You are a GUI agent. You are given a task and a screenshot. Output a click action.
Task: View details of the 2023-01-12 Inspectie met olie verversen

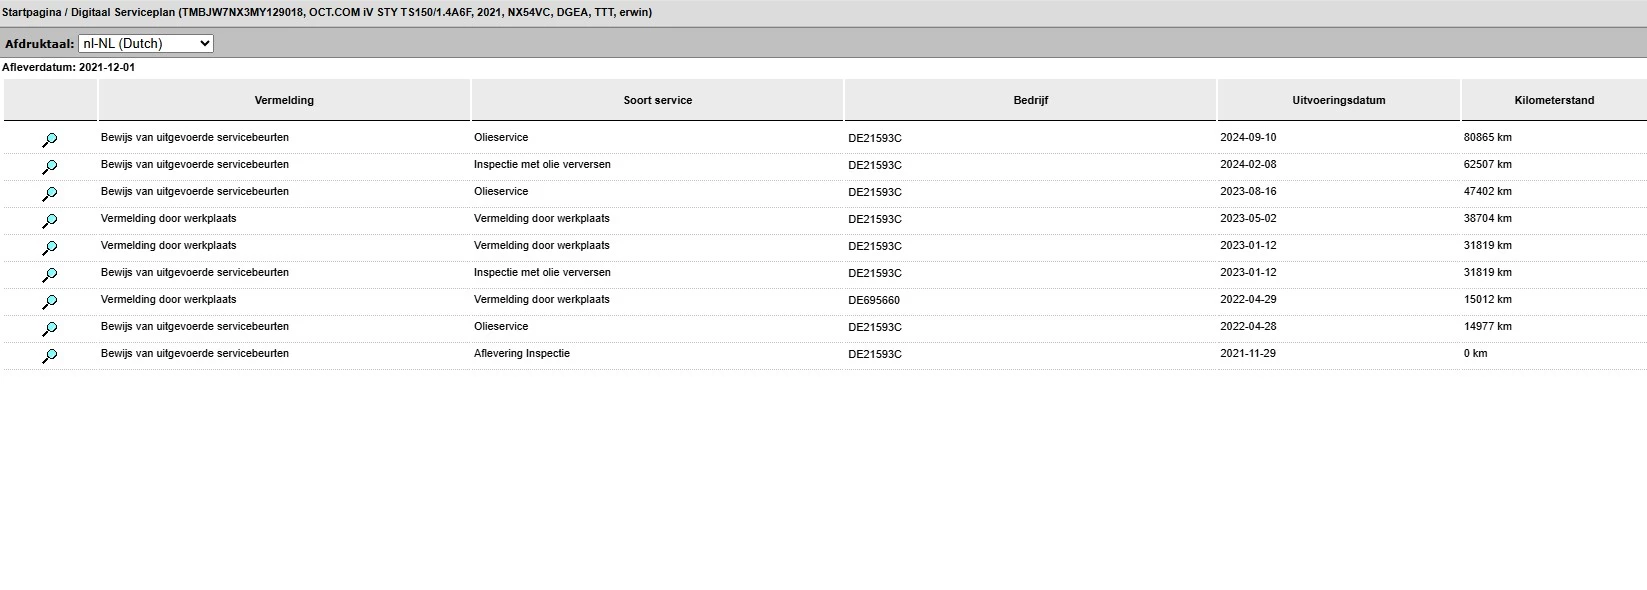49,275
